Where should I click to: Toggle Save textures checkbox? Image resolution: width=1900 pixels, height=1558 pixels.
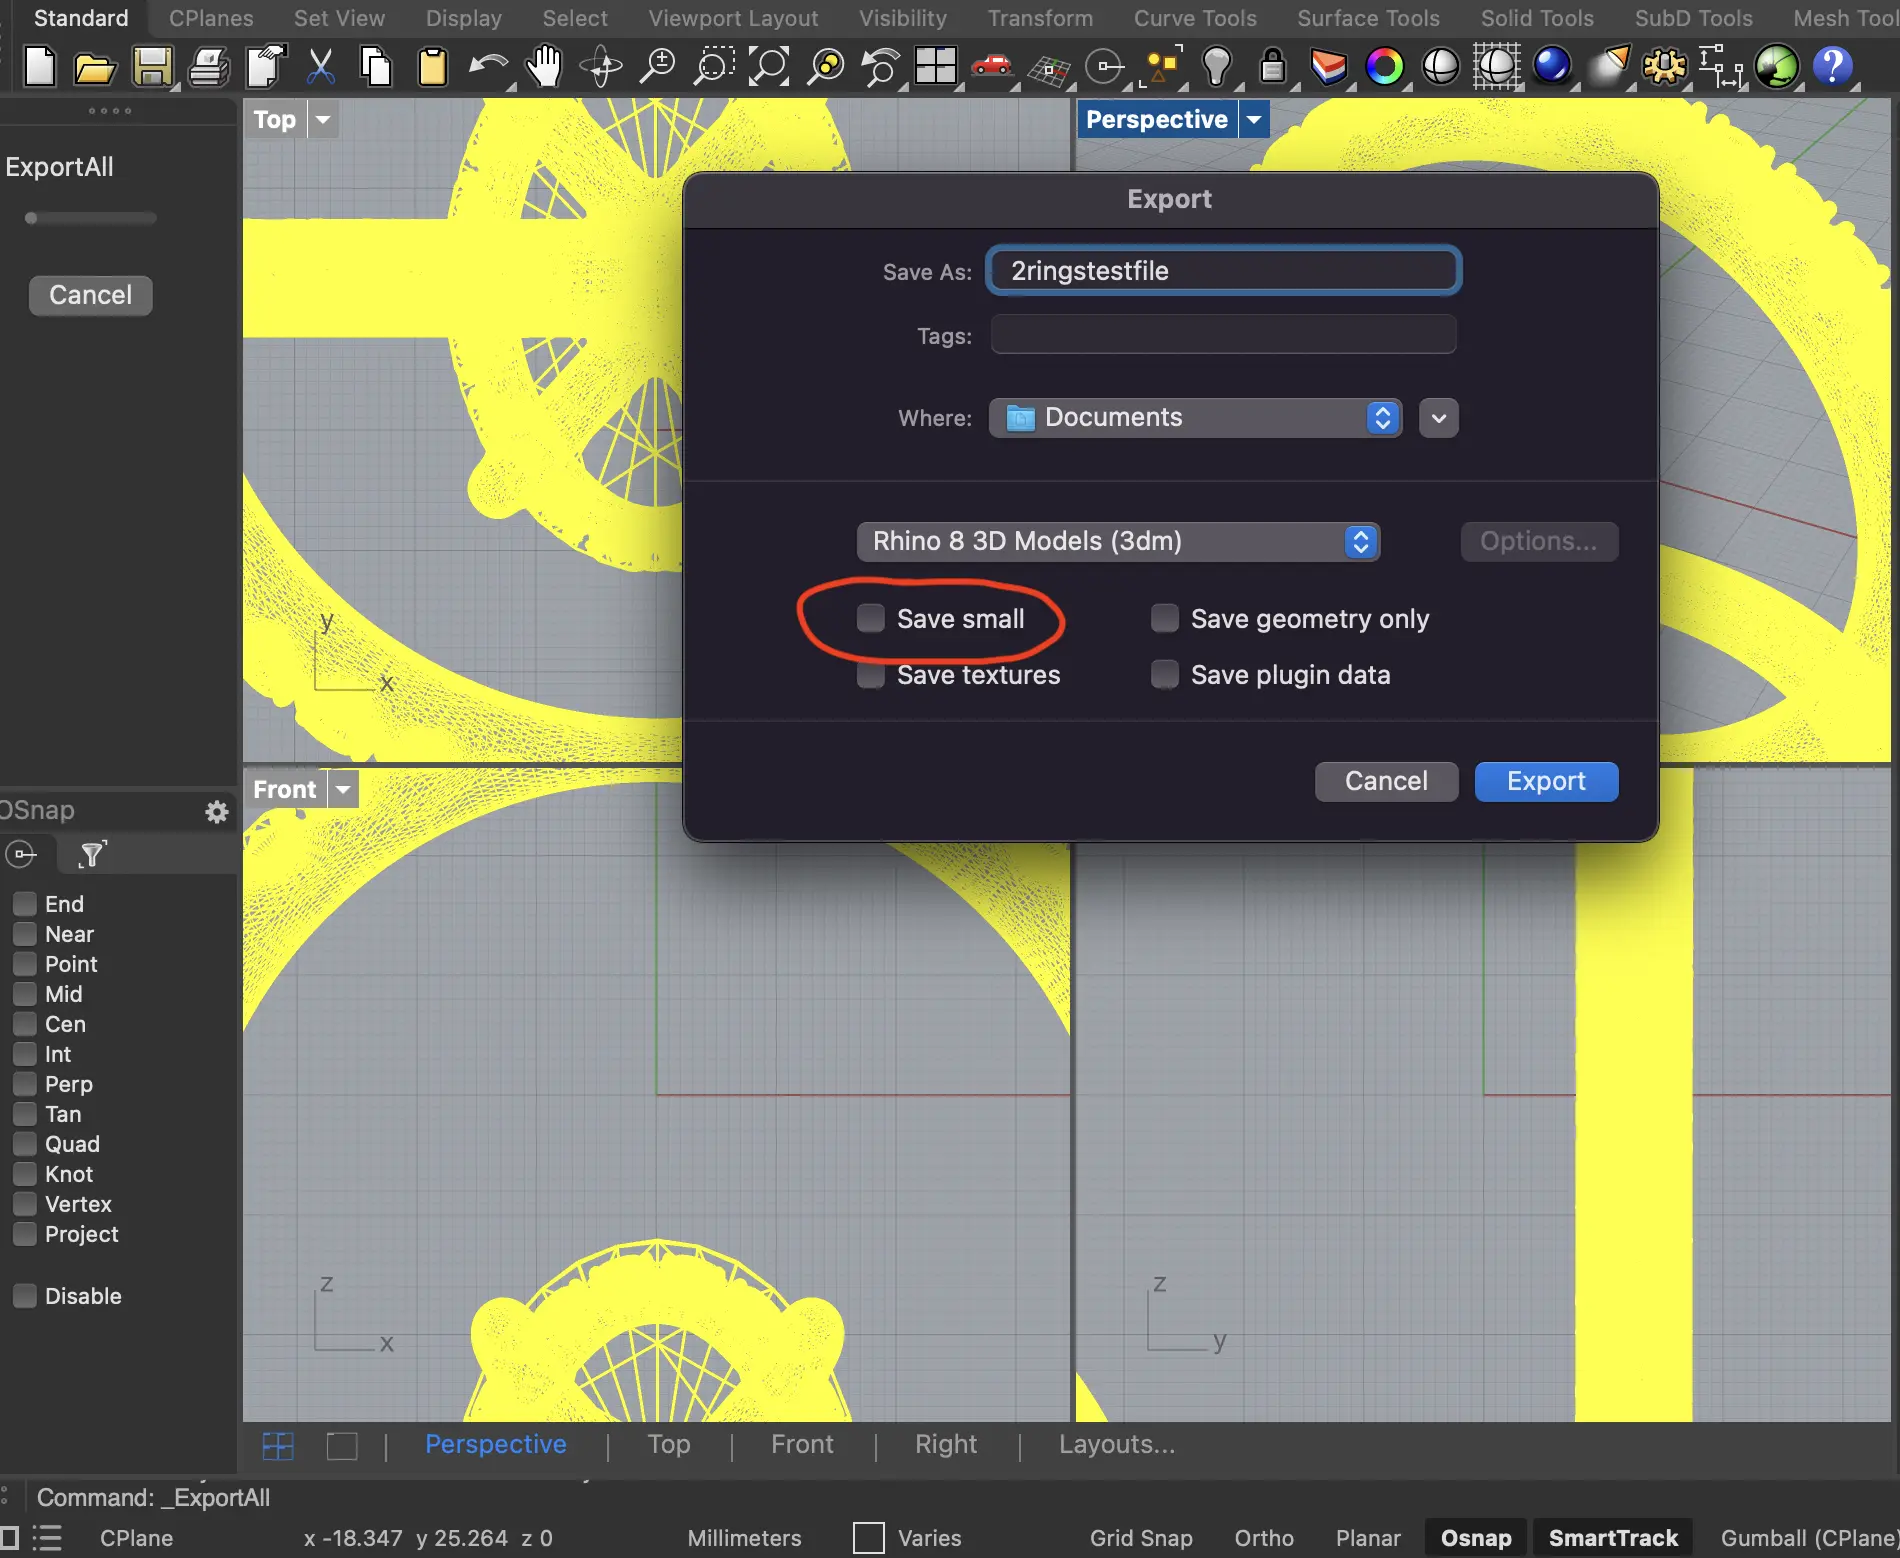click(x=871, y=675)
